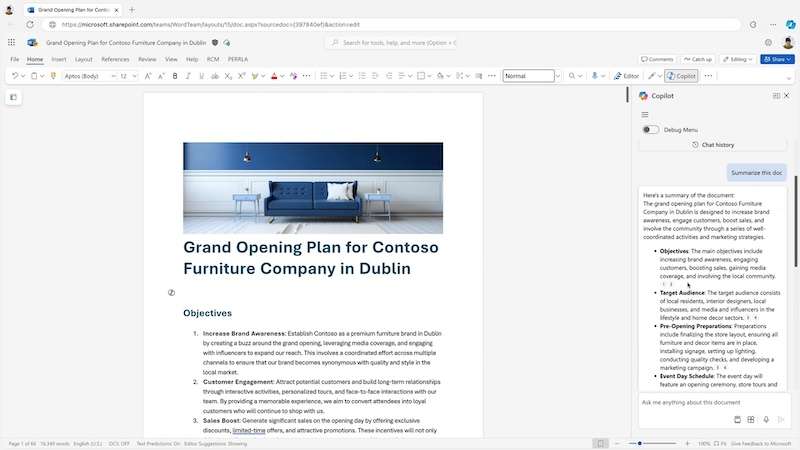This screenshot has height=450, width=800.
Task: Expand the paste options arrow
Action: 42,77
